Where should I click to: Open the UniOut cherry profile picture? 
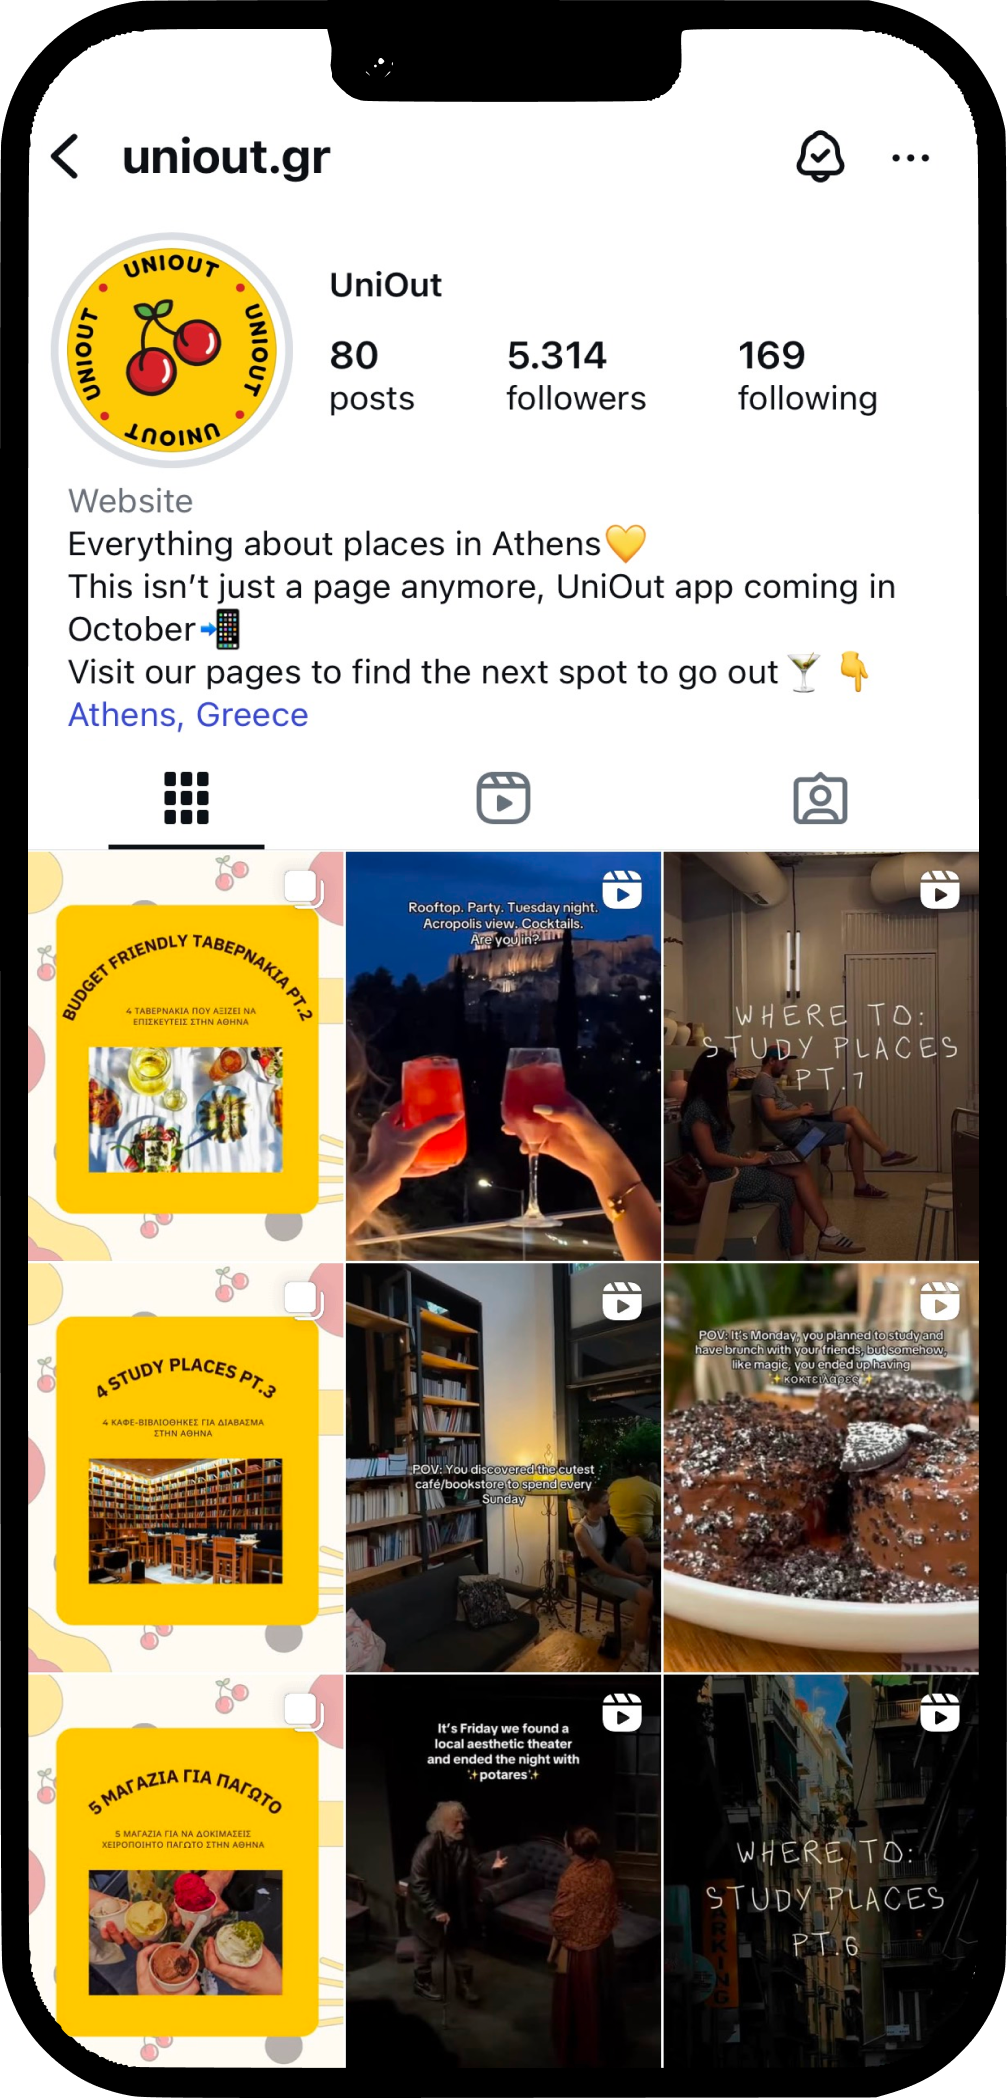tap(172, 350)
